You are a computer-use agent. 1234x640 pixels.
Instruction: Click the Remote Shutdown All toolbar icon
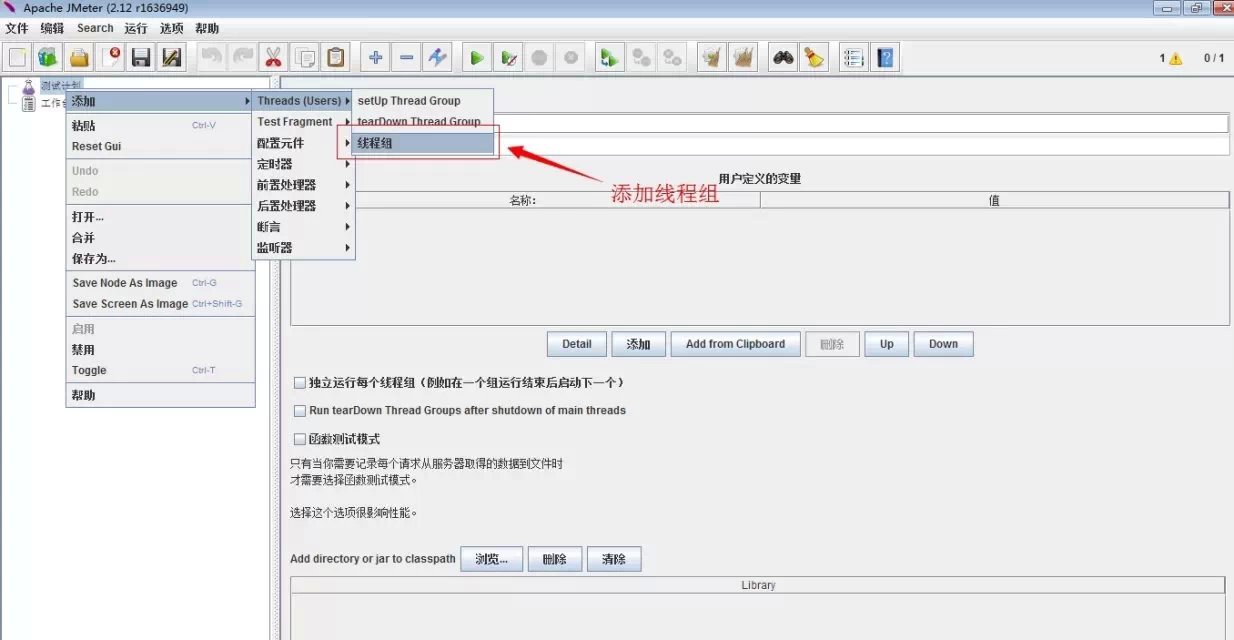click(672, 58)
